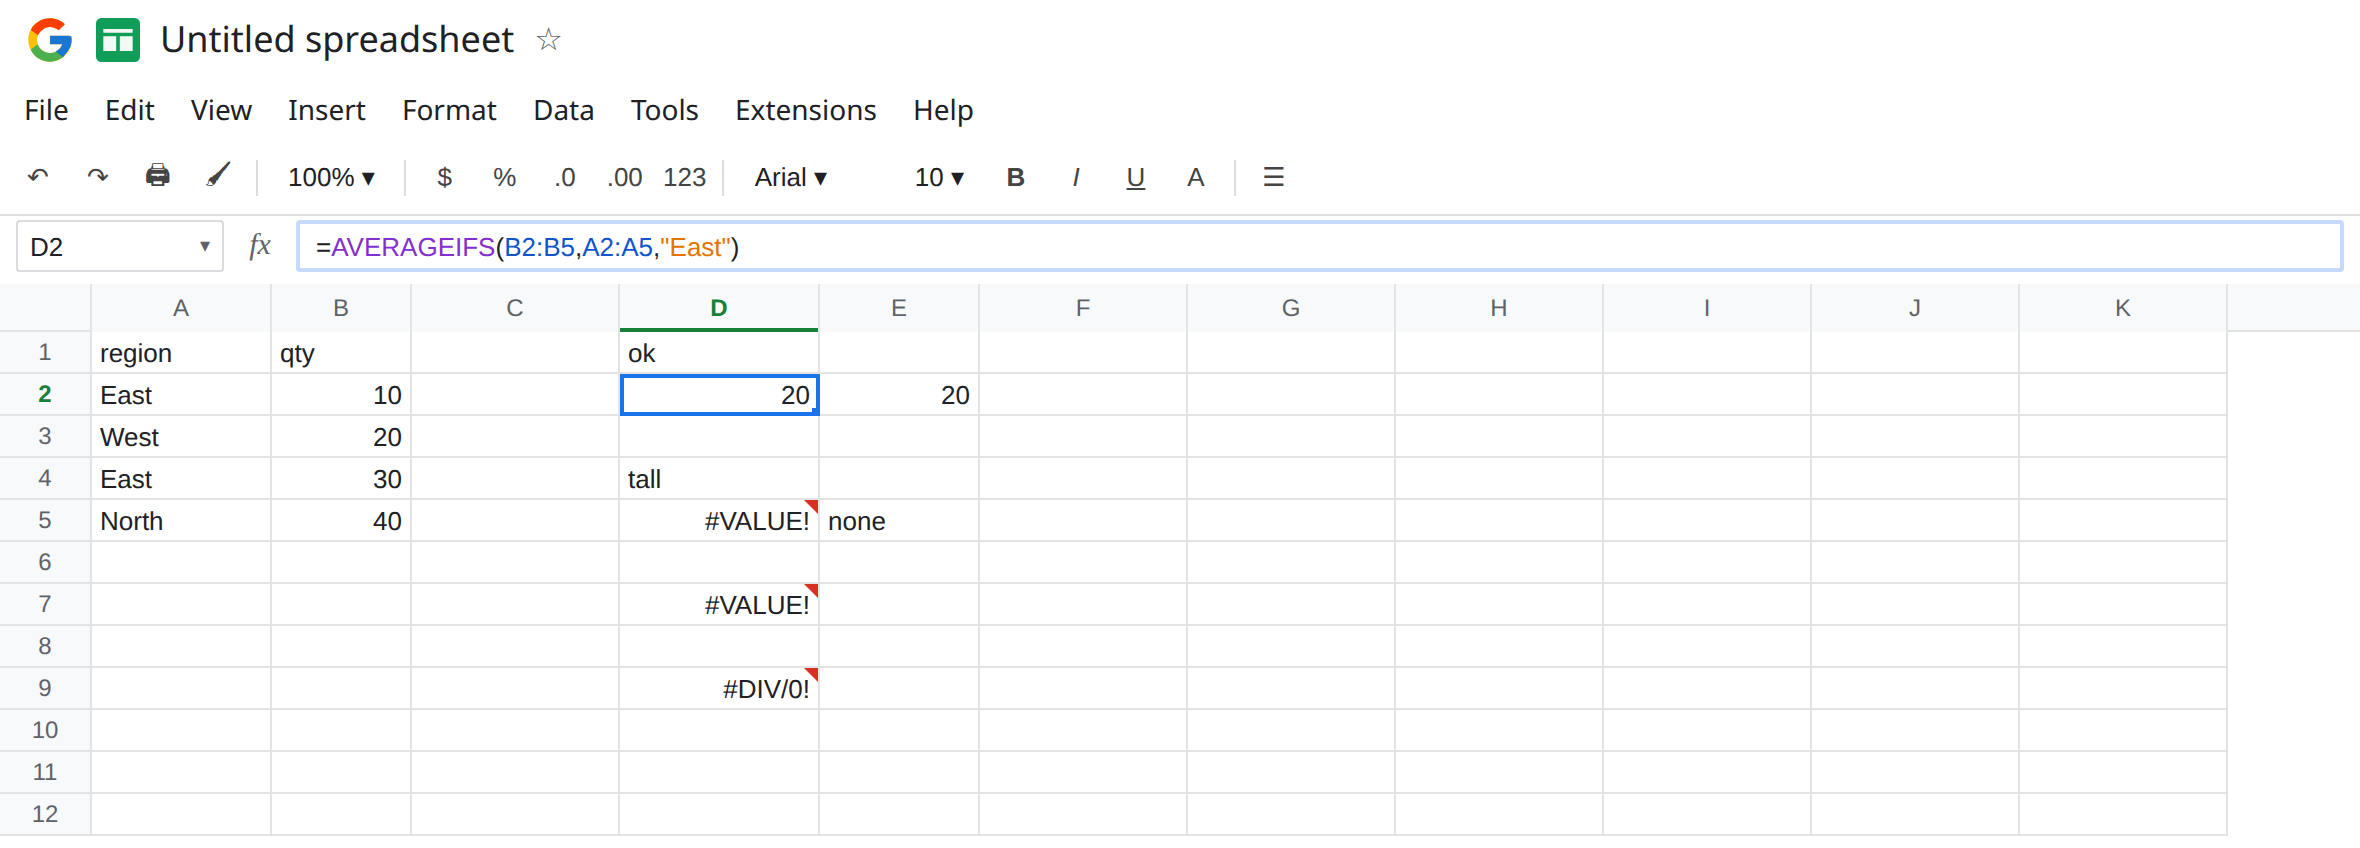Select row 2 header

tap(45, 394)
